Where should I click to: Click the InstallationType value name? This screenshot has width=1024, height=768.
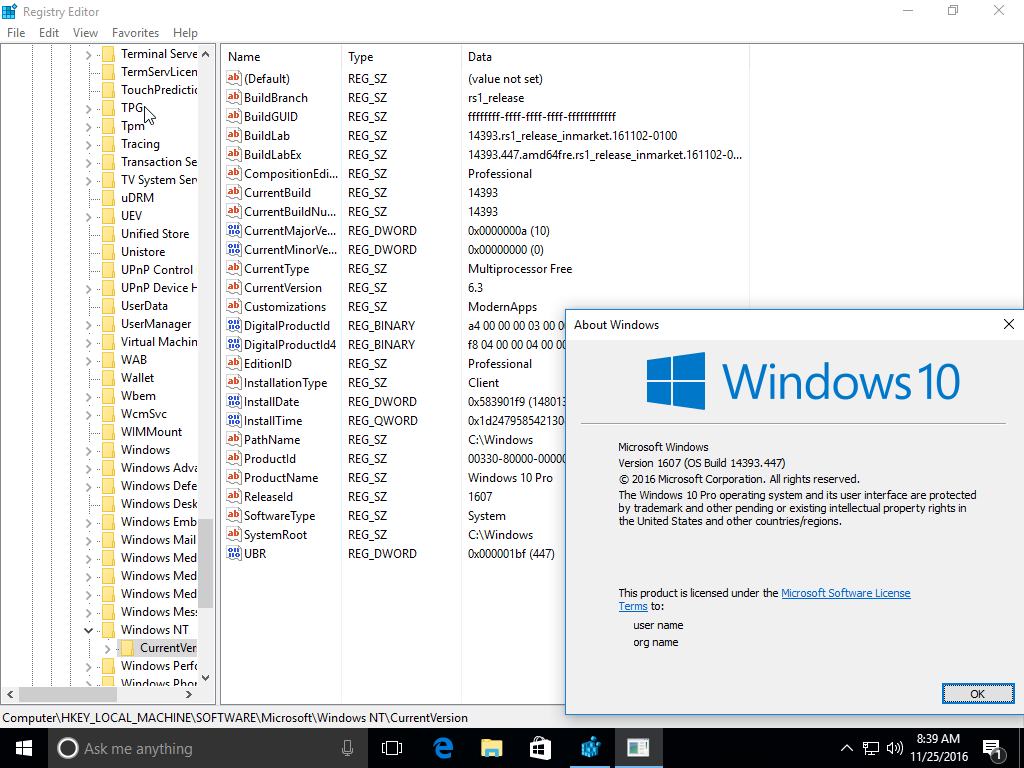pos(285,383)
